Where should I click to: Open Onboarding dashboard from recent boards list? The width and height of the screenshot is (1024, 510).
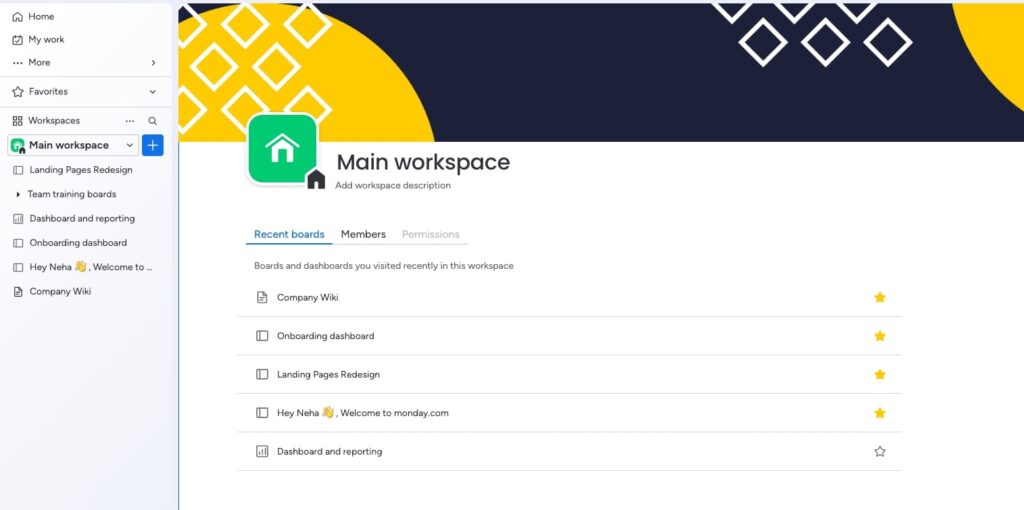[x=326, y=336]
